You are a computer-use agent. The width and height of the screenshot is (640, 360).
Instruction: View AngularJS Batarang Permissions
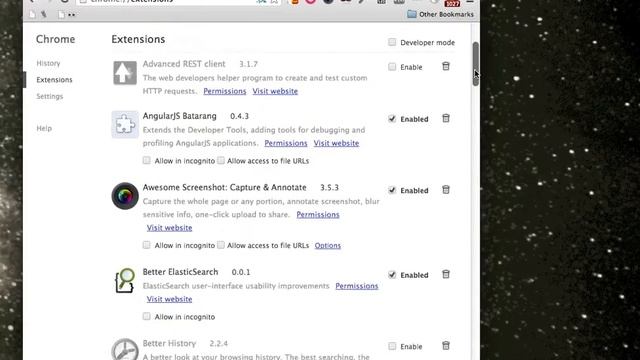[286, 143]
